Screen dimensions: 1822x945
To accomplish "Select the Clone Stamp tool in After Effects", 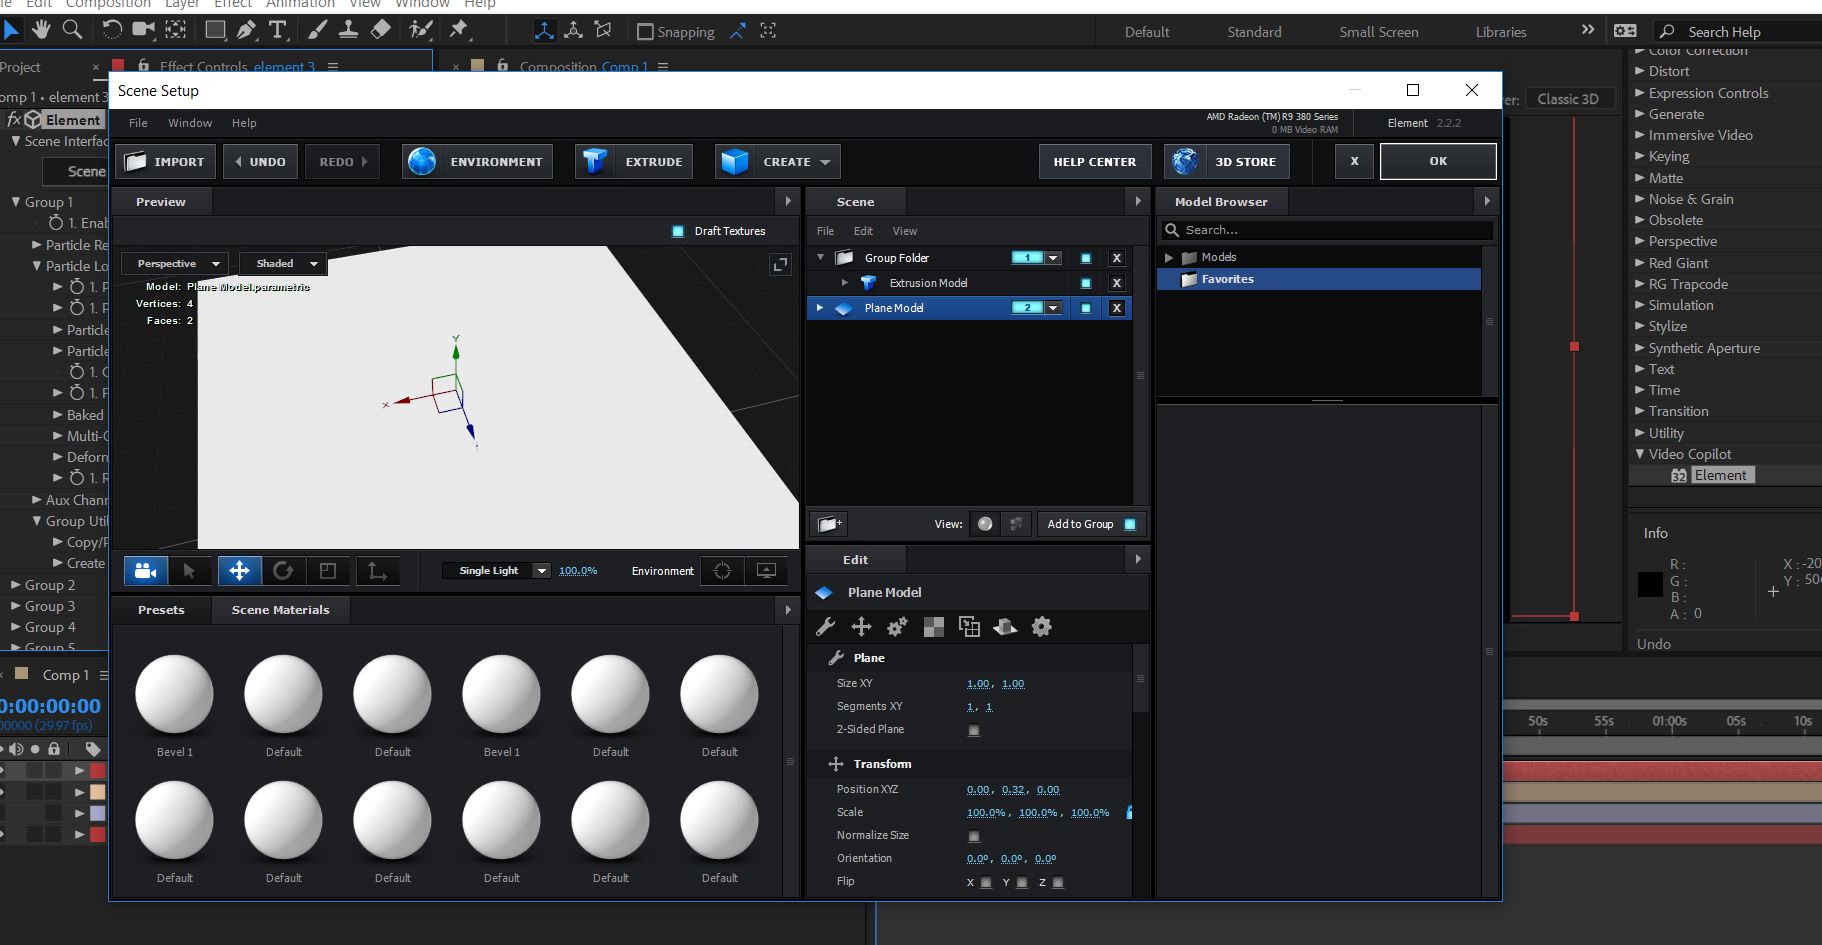I will tap(348, 30).
